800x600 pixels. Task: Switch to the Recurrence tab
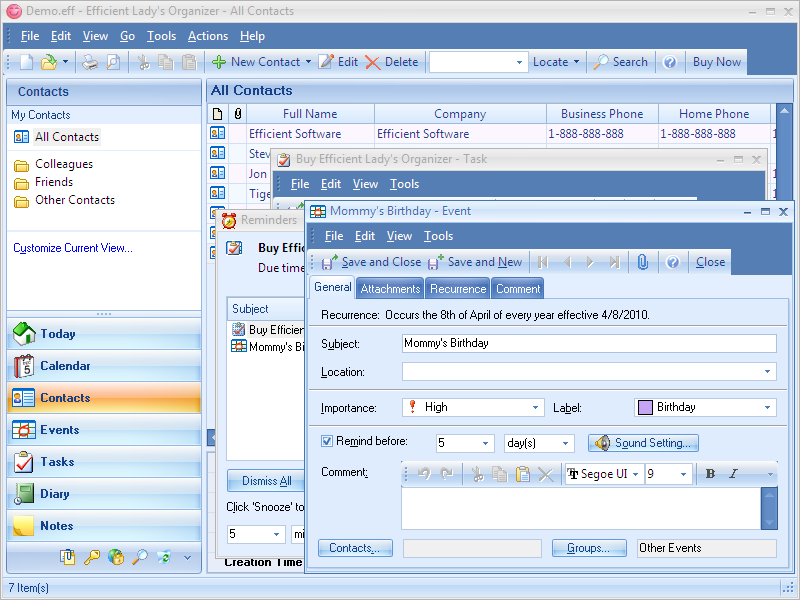pyautogui.click(x=458, y=289)
